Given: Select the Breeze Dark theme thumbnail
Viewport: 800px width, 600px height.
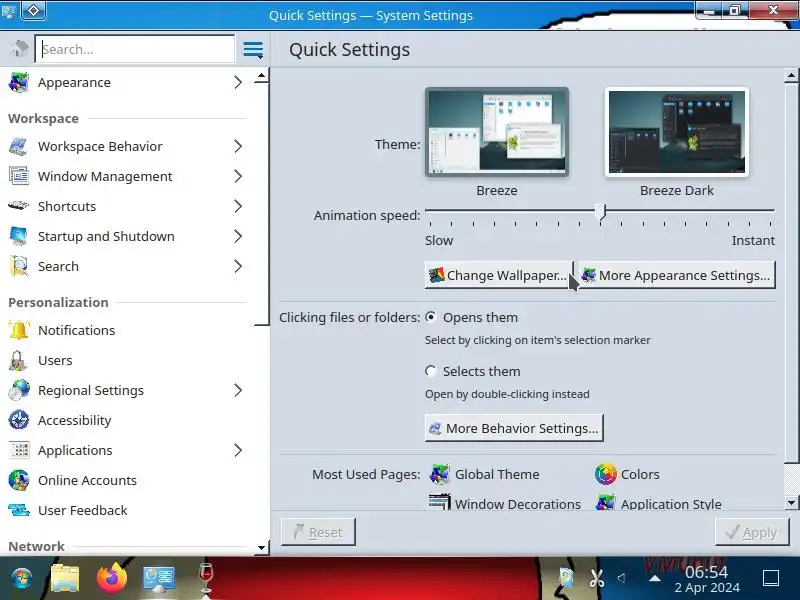Looking at the screenshot, I should coord(677,132).
